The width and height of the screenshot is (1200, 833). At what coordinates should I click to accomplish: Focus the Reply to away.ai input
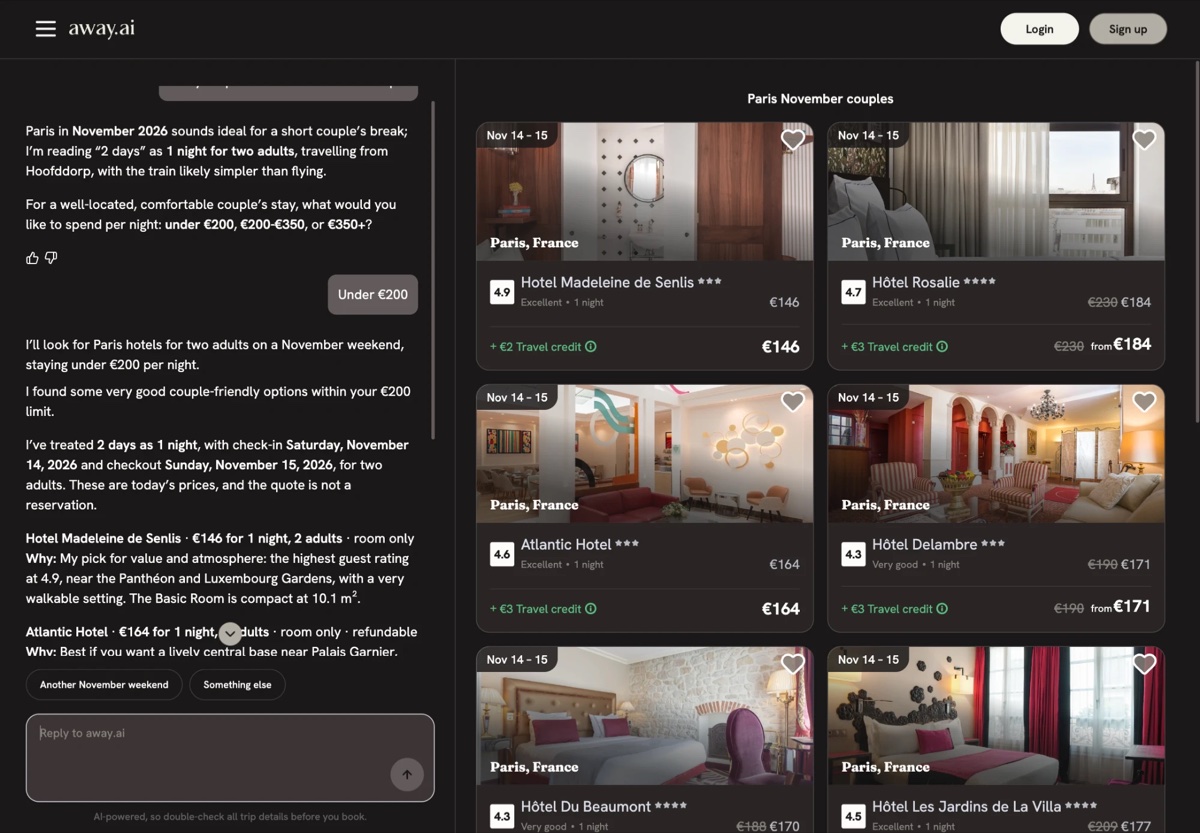coord(230,757)
